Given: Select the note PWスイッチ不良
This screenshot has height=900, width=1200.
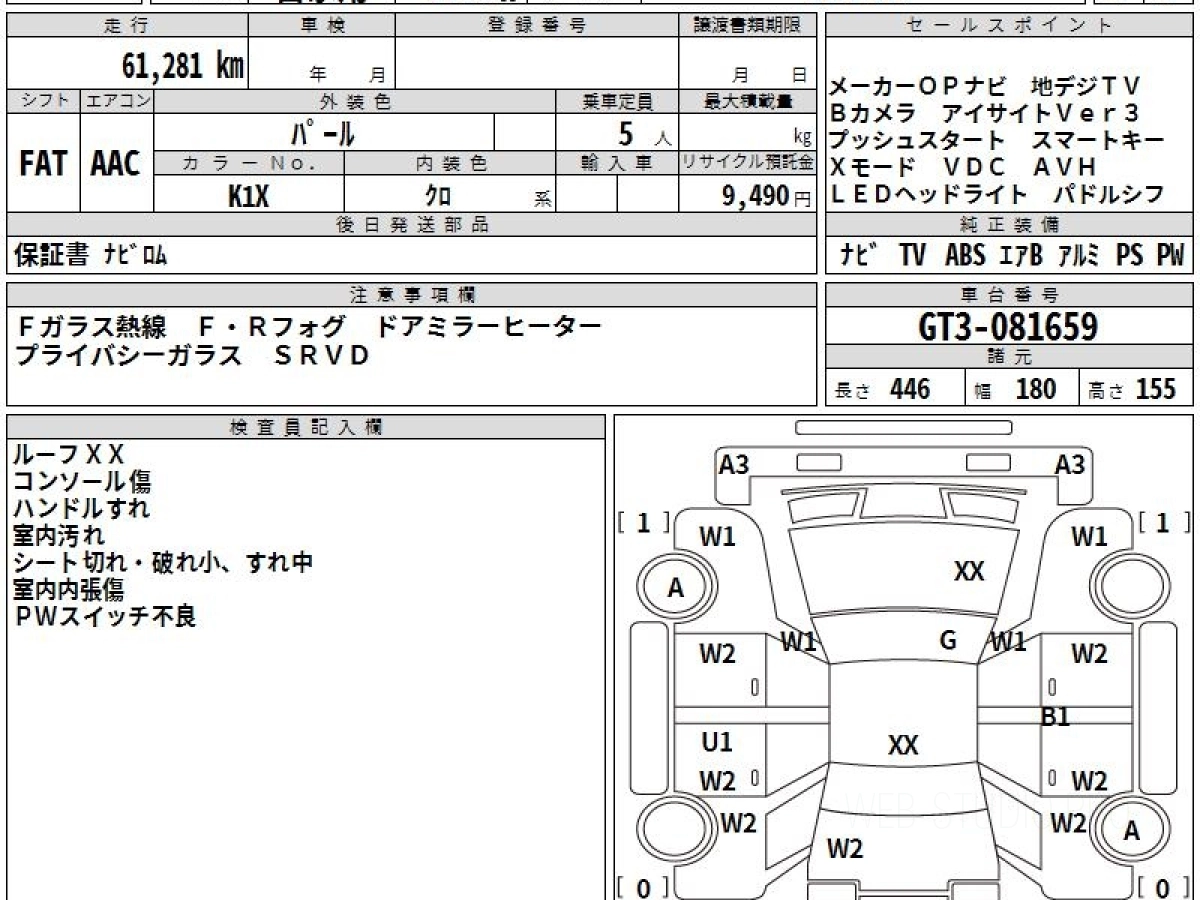Looking at the screenshot, I should (x=105, y=616).
